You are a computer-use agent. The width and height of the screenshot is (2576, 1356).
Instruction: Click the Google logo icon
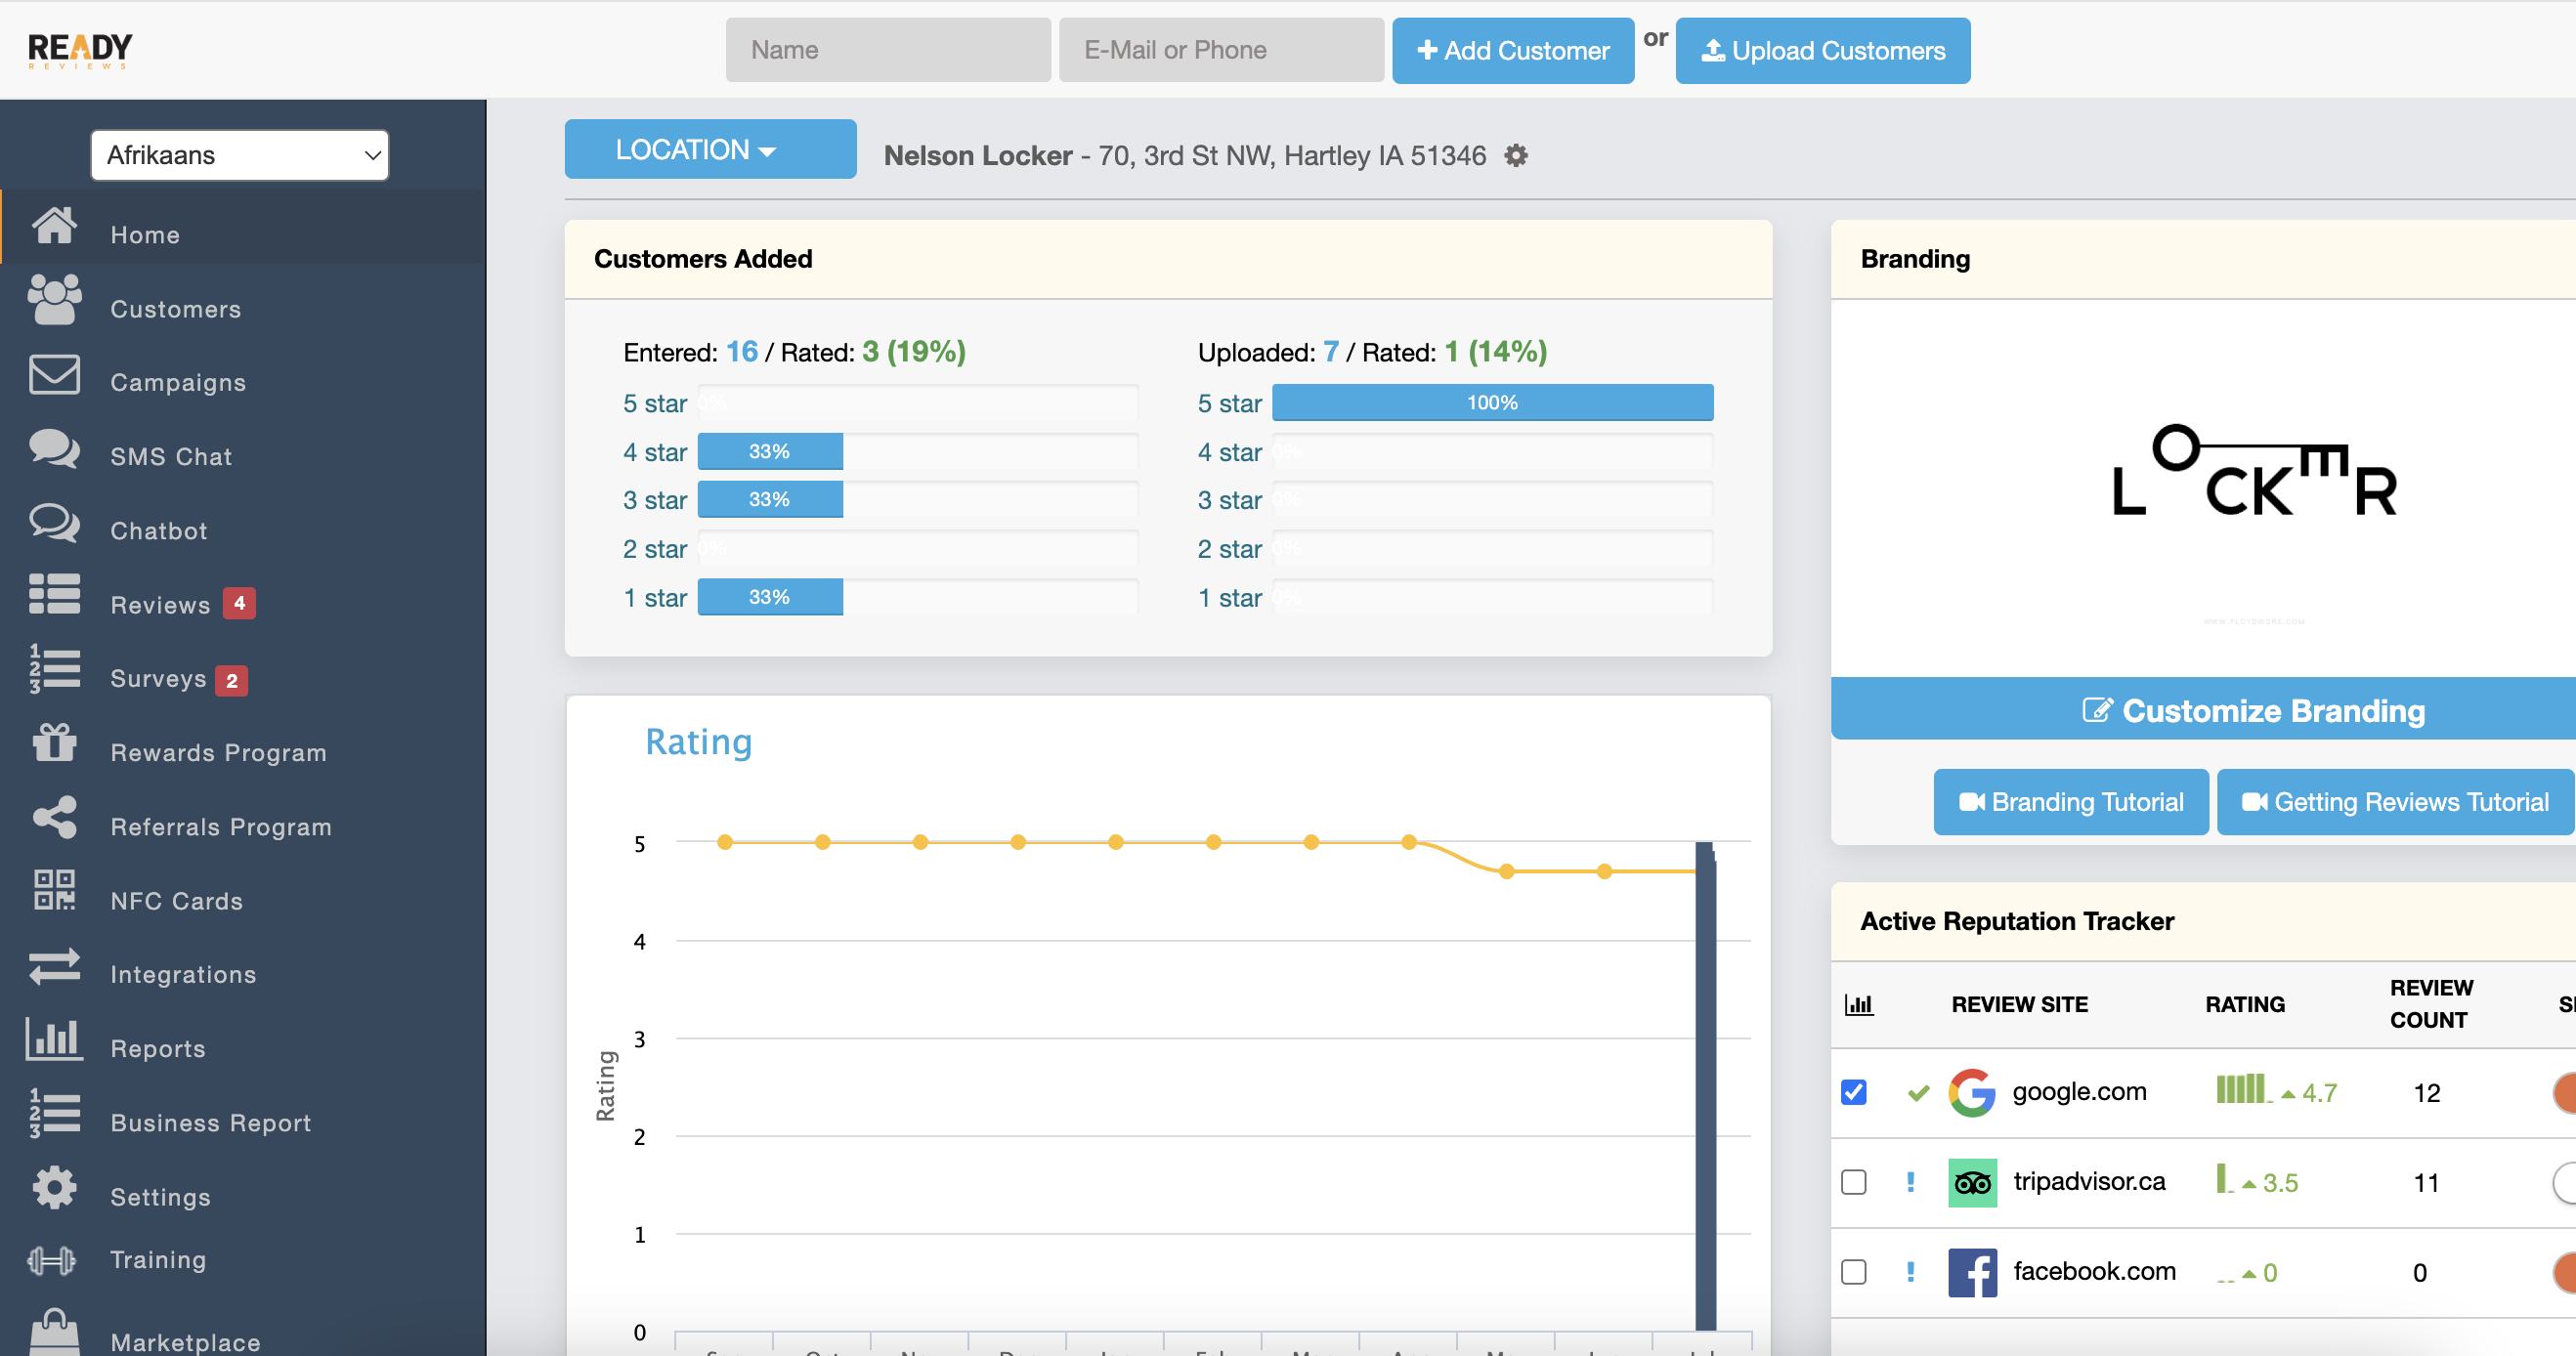[1971, 1091]
